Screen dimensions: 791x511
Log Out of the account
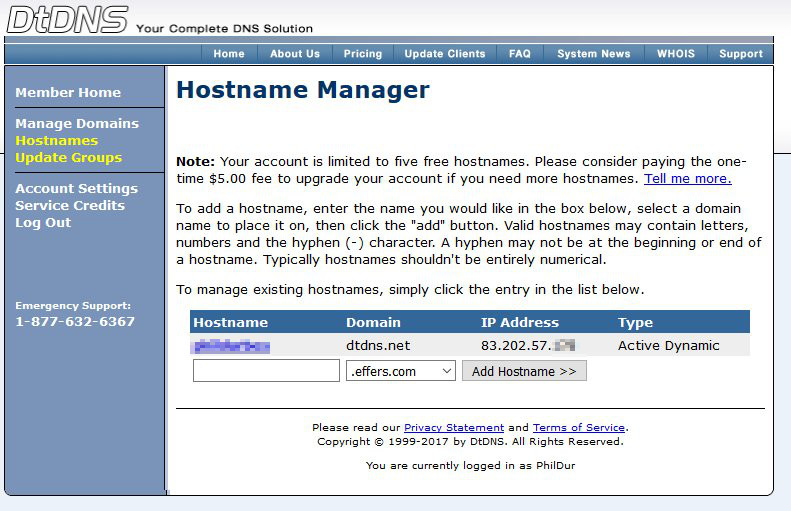(43, 223)
